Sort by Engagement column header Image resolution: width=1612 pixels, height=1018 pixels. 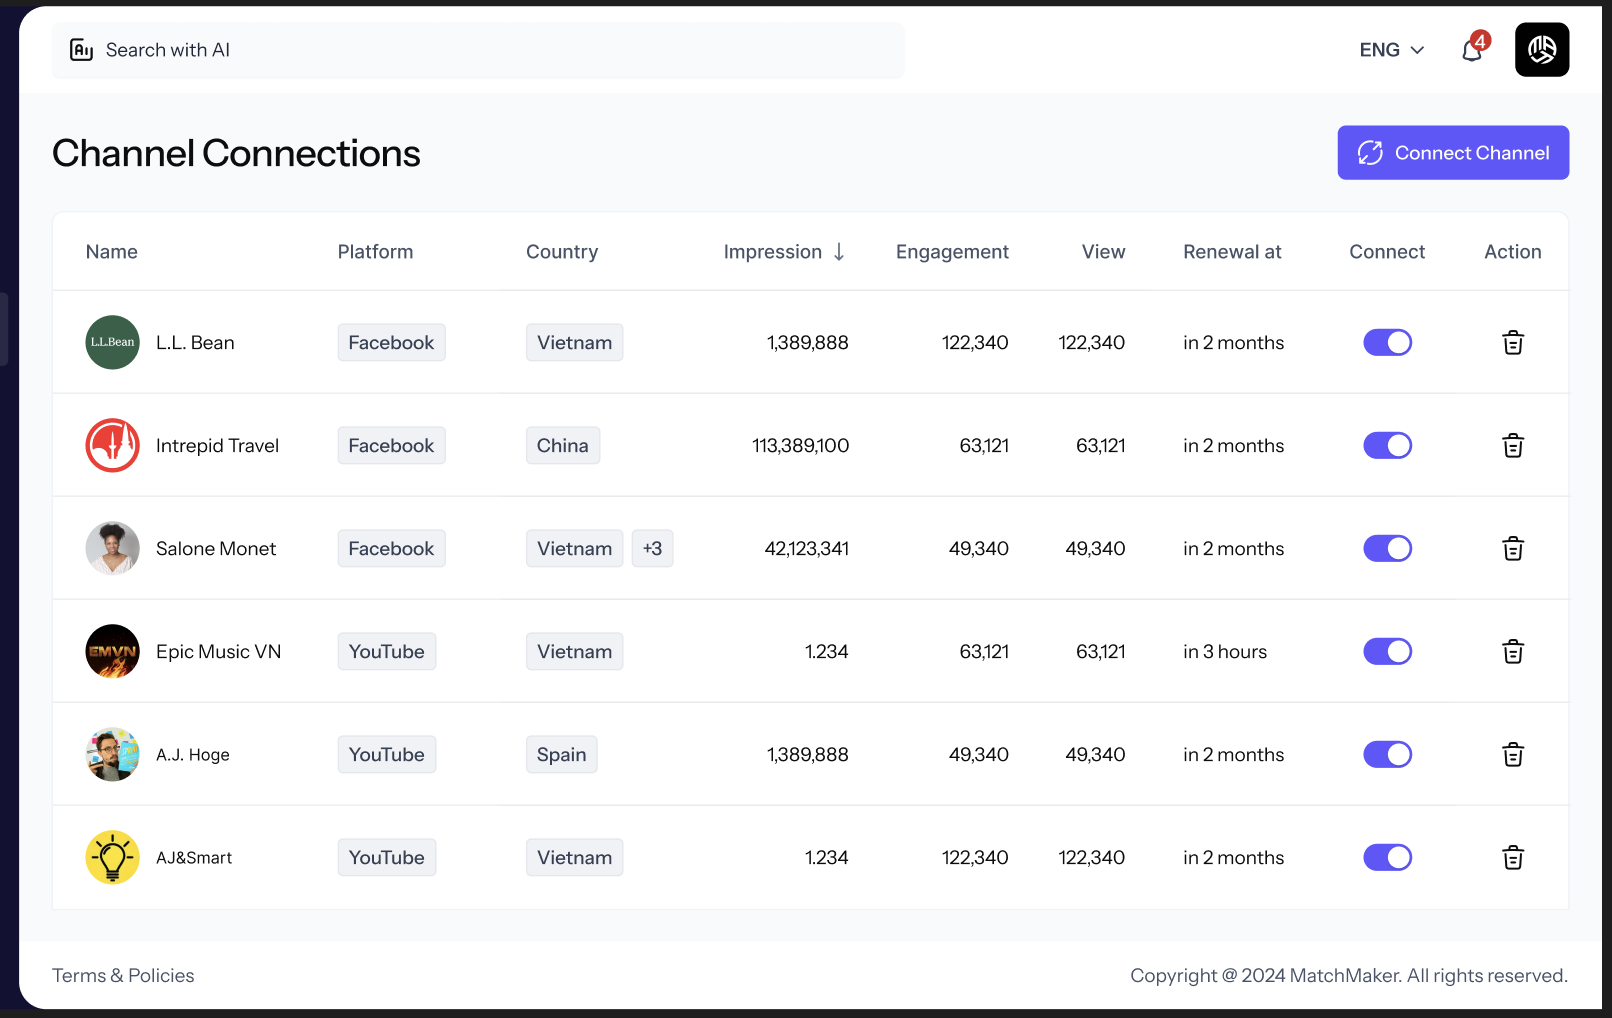pyautogui.click(x=952, y=252)
